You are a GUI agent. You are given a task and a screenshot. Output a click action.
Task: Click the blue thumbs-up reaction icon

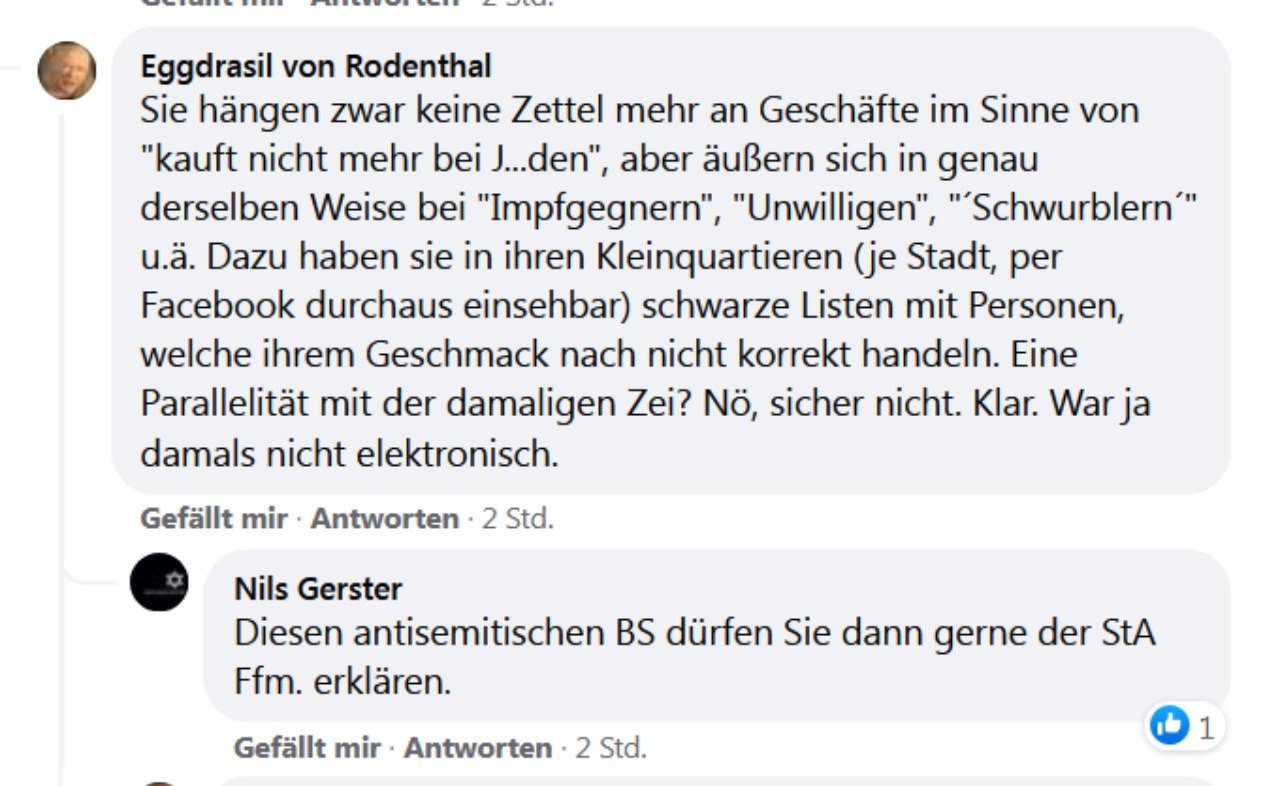coord(1169,726)
